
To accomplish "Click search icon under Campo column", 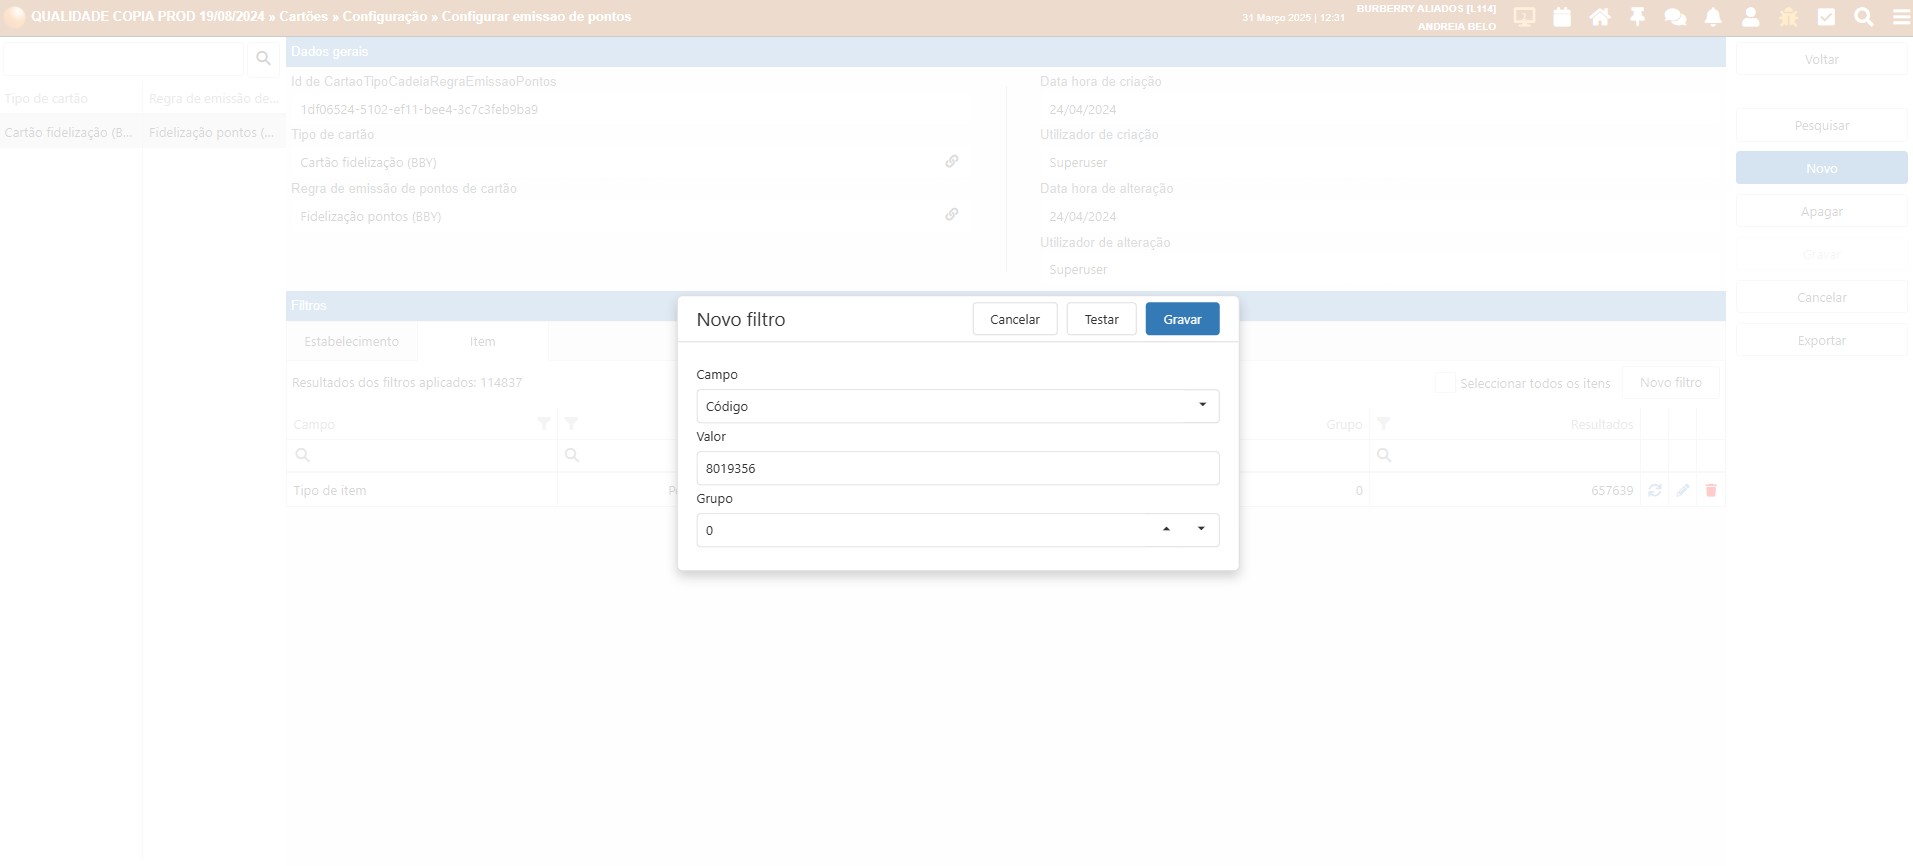I will (x=303, y=455).
